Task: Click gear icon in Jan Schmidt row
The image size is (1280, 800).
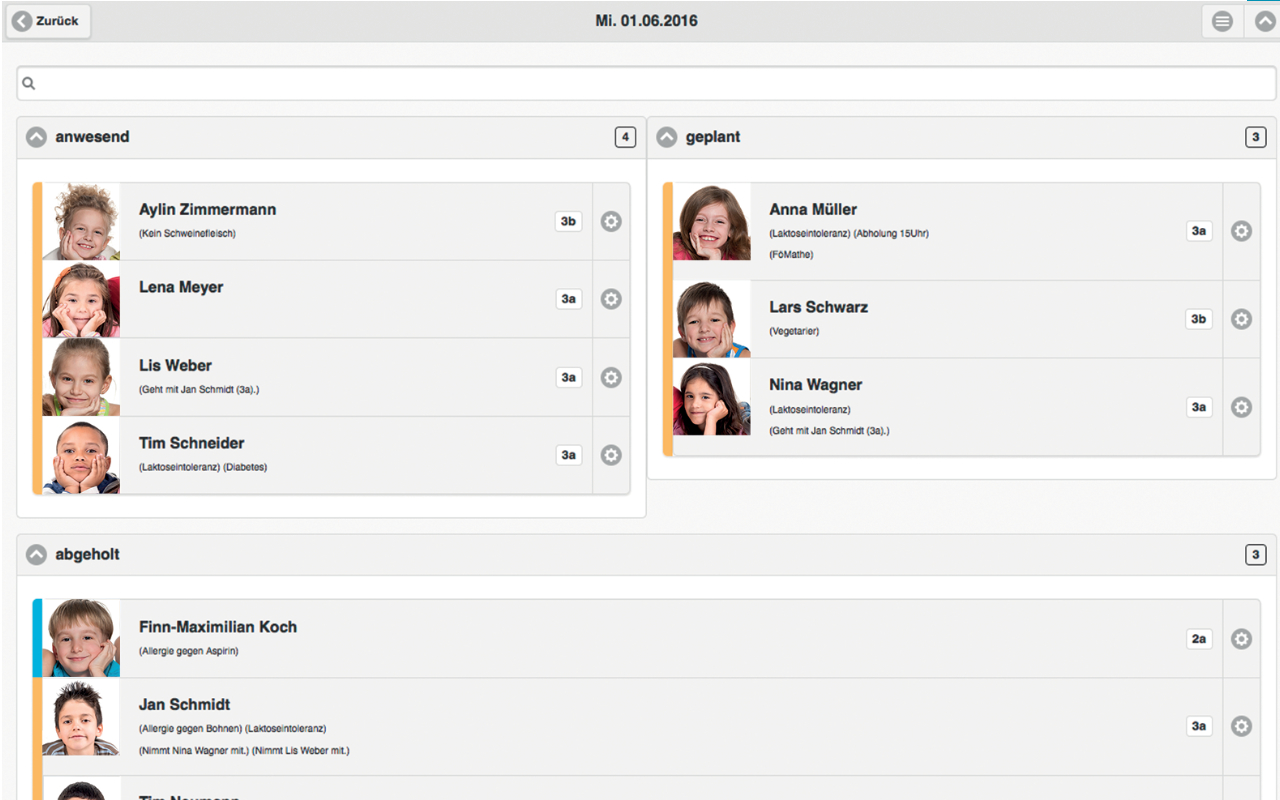Action: tap(1241, 726)
